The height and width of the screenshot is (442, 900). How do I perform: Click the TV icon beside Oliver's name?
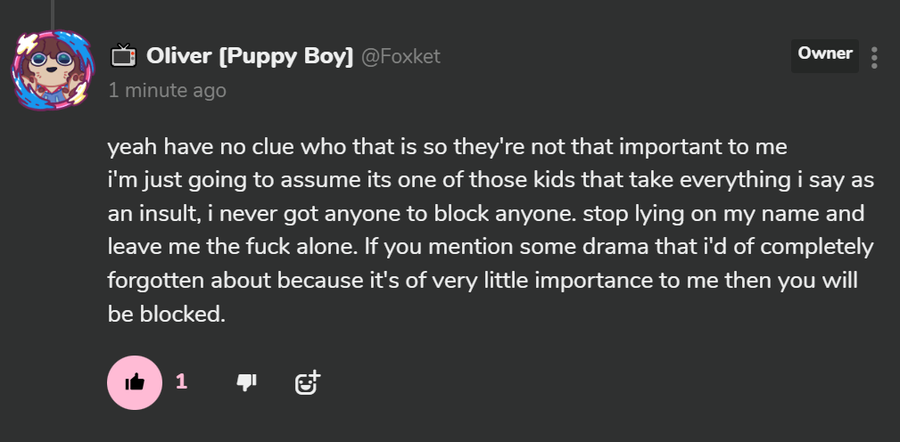(x=122, y=55)
